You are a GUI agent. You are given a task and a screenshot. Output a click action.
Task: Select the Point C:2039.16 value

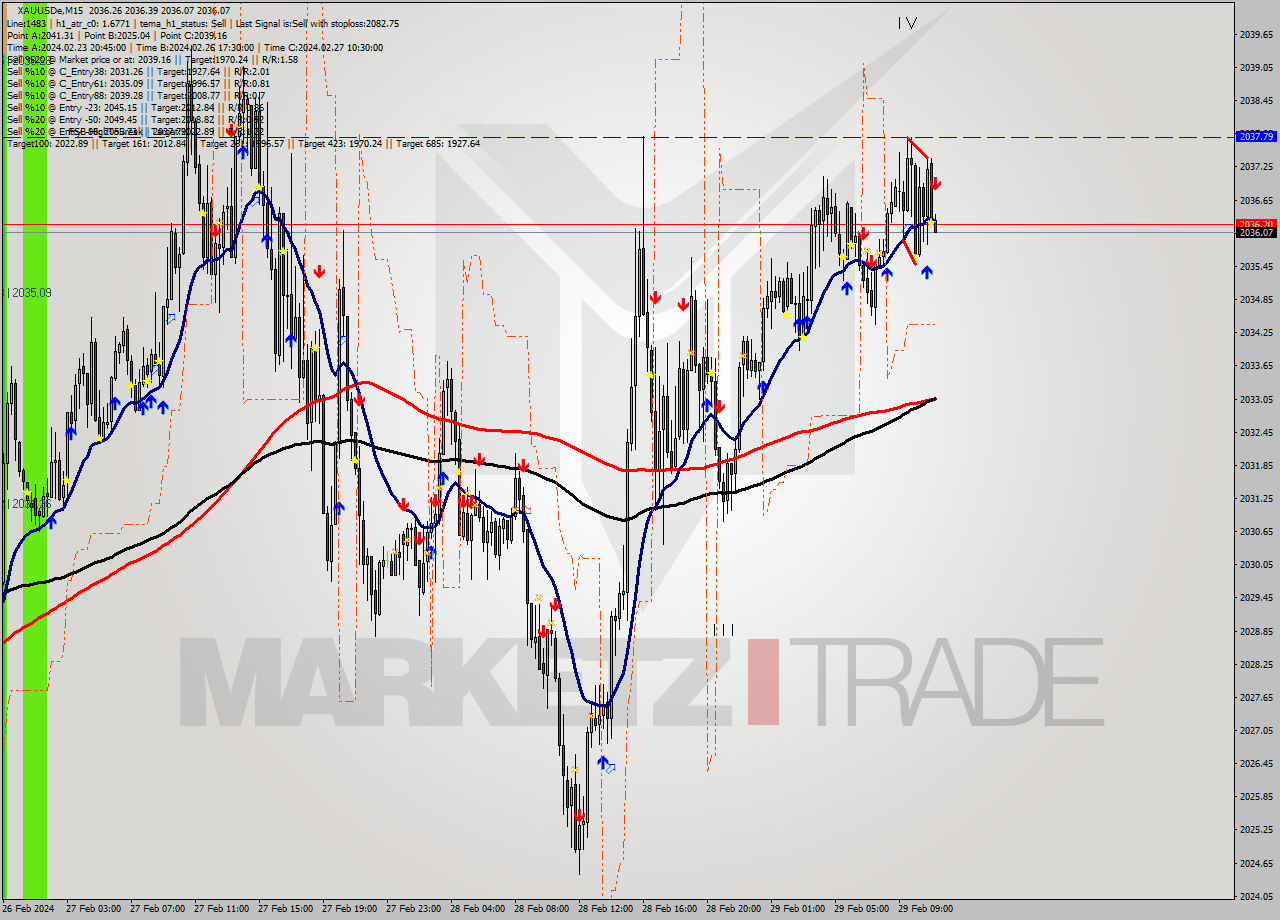point(194,35)
